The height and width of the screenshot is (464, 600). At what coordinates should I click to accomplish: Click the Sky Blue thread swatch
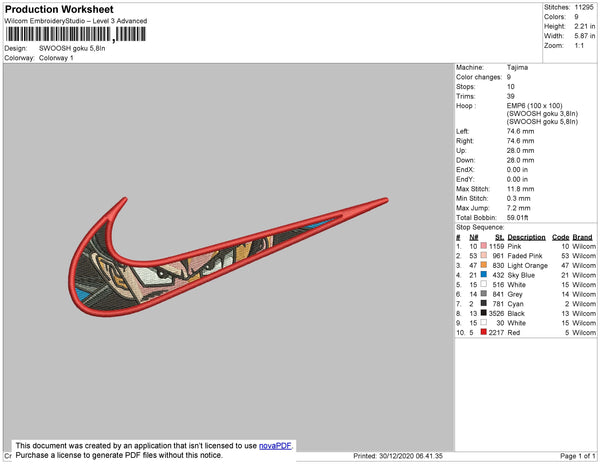coord(484,275)
